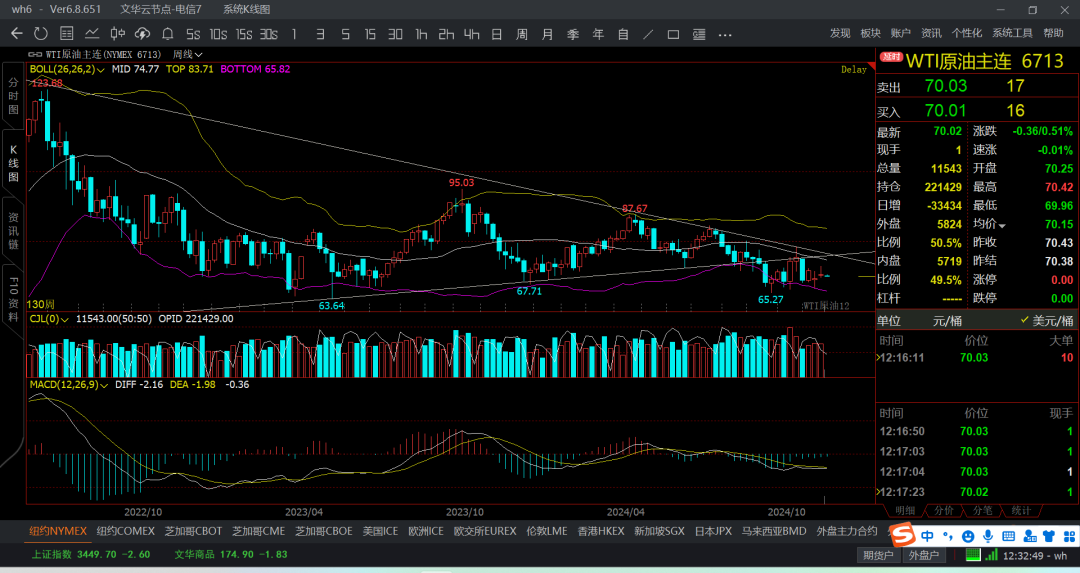Screen dimensions: 1080x573
Task: Open the alert bell icon
Action: point(168,33)
